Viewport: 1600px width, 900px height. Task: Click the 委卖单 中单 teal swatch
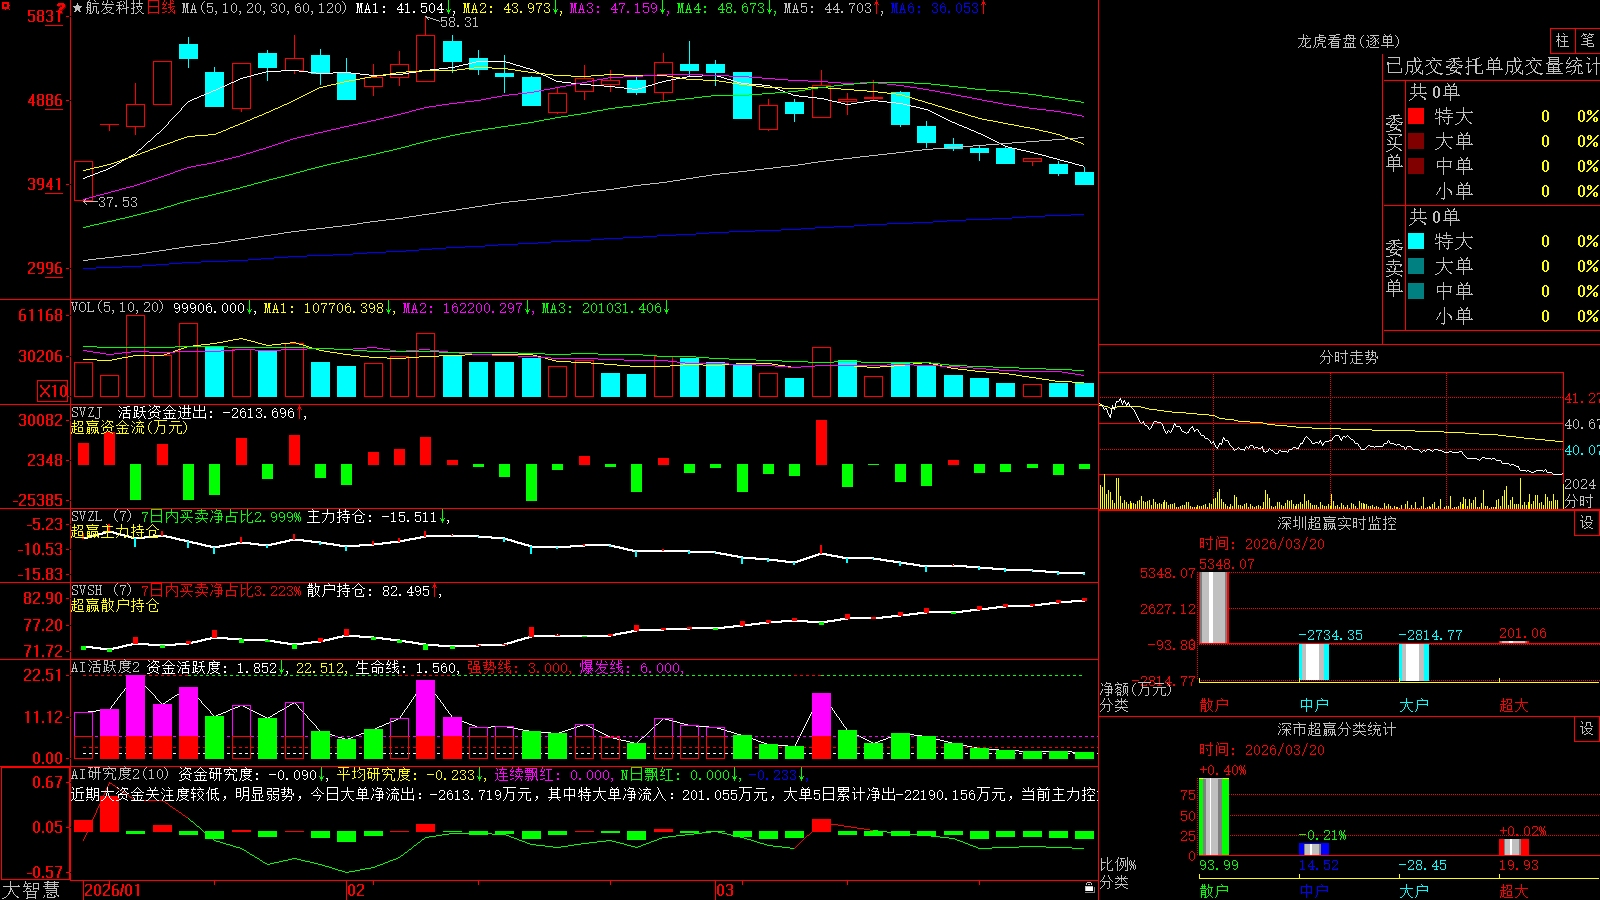pos(1416,291)
